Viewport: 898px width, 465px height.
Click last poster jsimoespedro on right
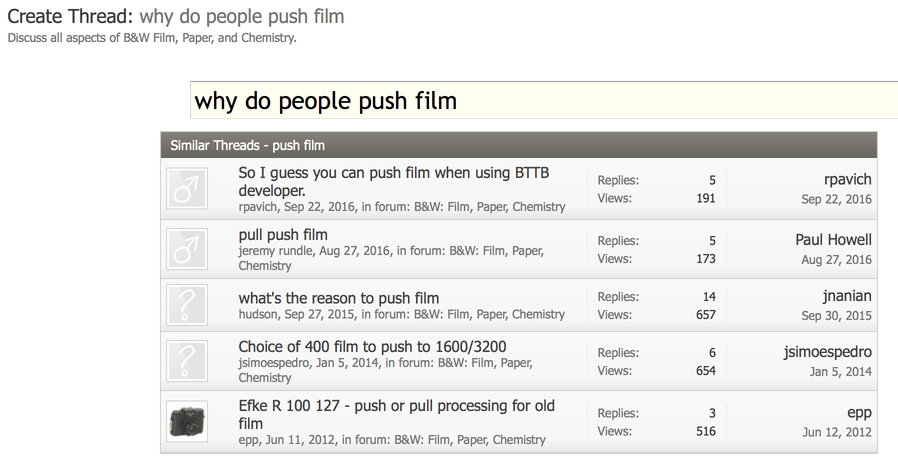click(x=827, y=352)
